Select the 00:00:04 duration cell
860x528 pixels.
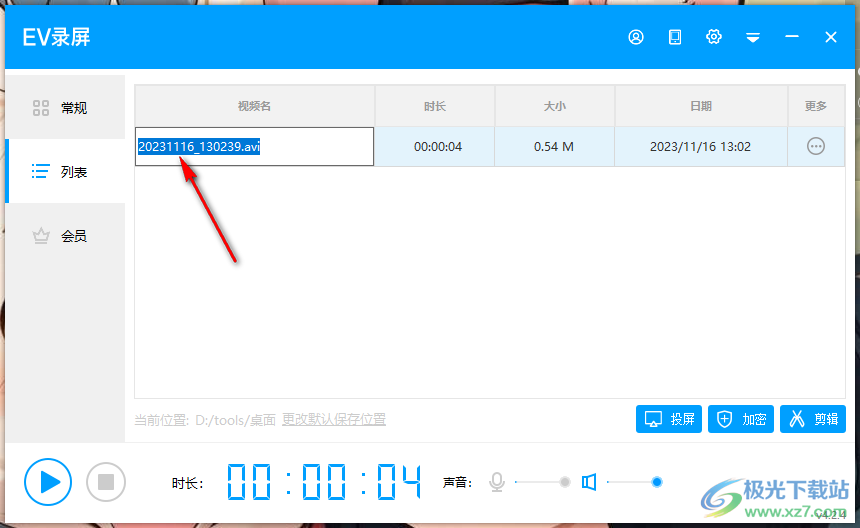[435, 146]
